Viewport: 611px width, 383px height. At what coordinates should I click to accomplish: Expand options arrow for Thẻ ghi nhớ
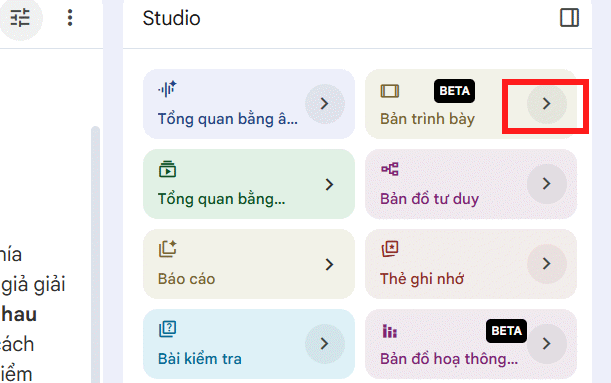pyautogui.click(x=547, y=264)
